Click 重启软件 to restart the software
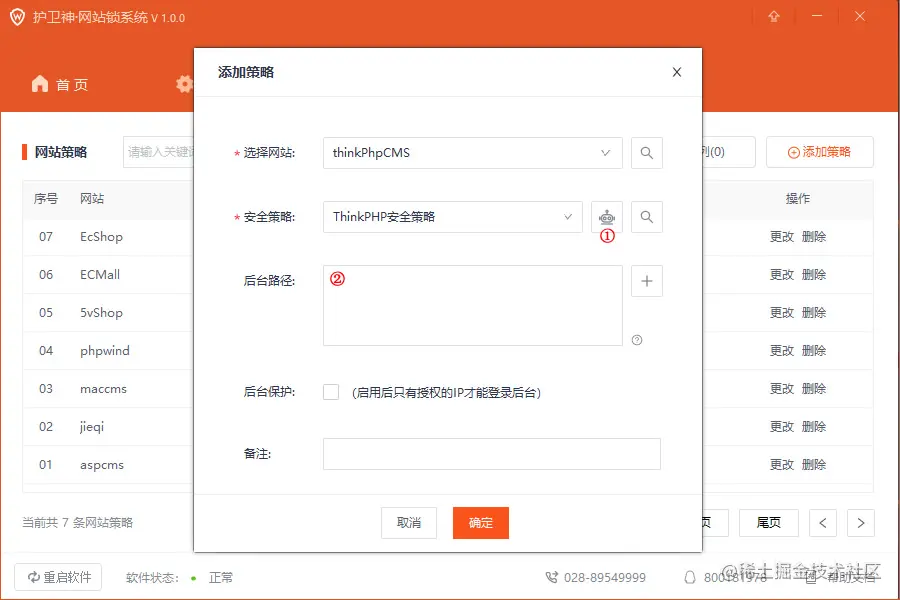This screenshot has width=900, height=600. tap(57, 577)
